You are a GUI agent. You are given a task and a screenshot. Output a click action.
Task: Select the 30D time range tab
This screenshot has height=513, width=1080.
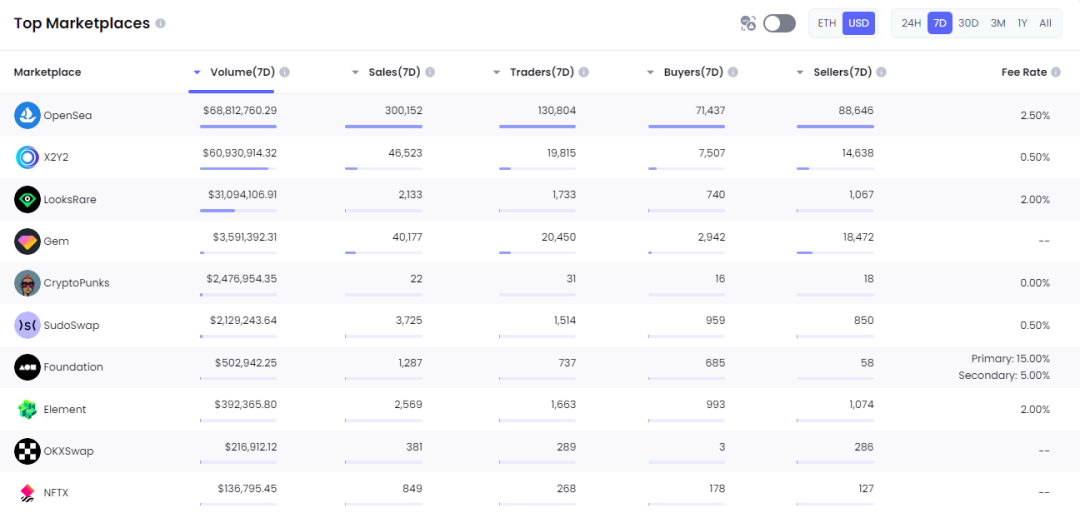tap(968, 23)
